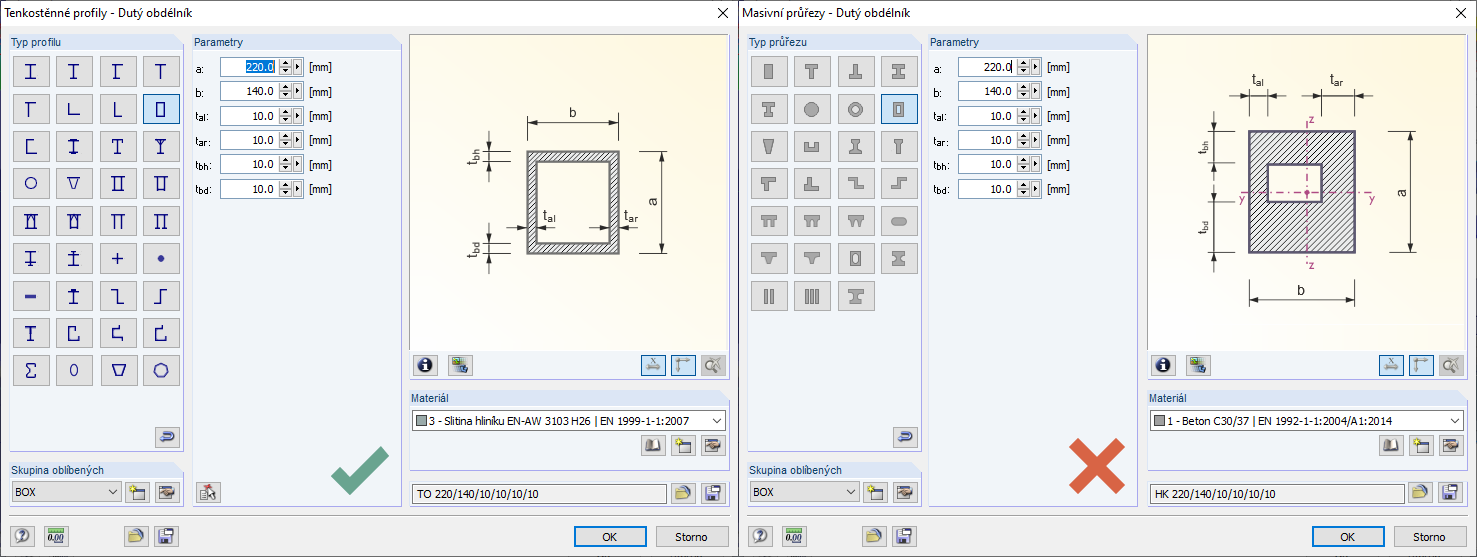Open arrow menu beside parameter b in right dialog

coord(1035,91)
